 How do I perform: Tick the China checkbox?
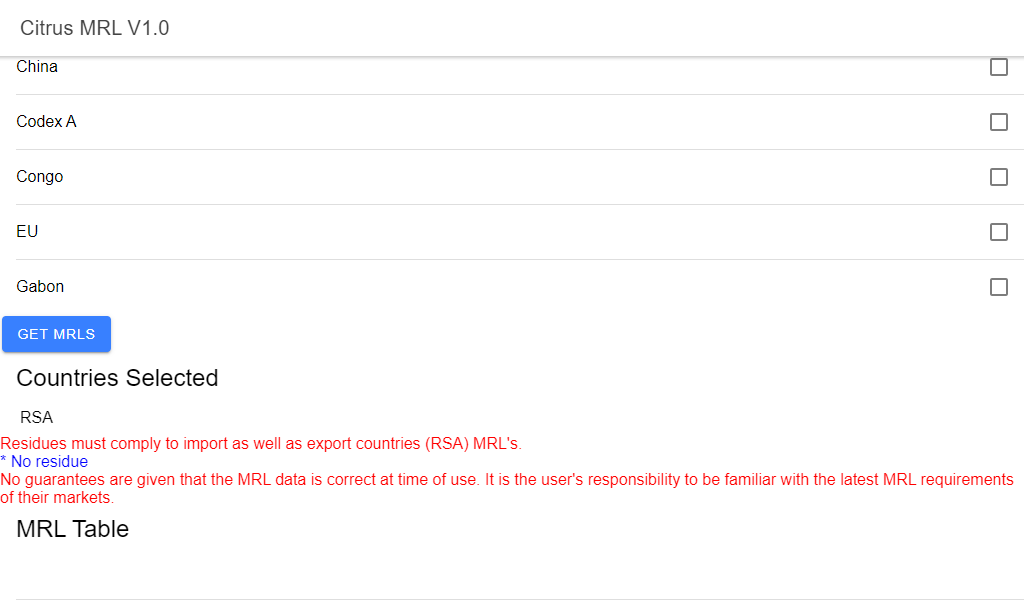pyautogui.click(x=998, y=67)
